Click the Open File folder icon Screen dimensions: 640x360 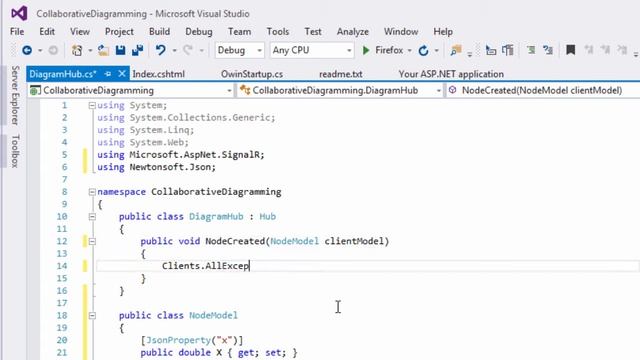(x=103, y=51)
